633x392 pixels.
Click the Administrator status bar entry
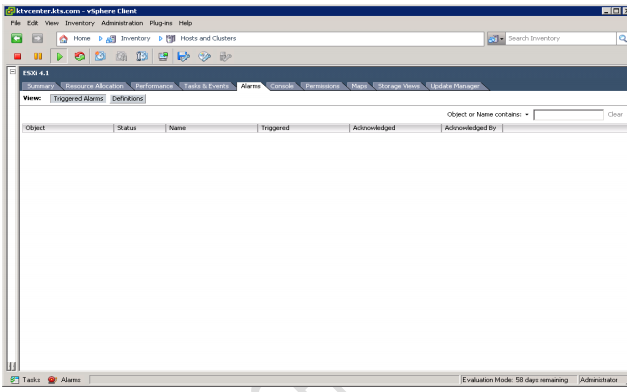(599, 380)
